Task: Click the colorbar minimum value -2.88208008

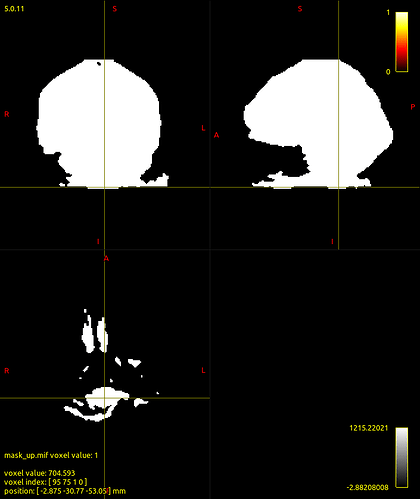Action: [368, 487]
